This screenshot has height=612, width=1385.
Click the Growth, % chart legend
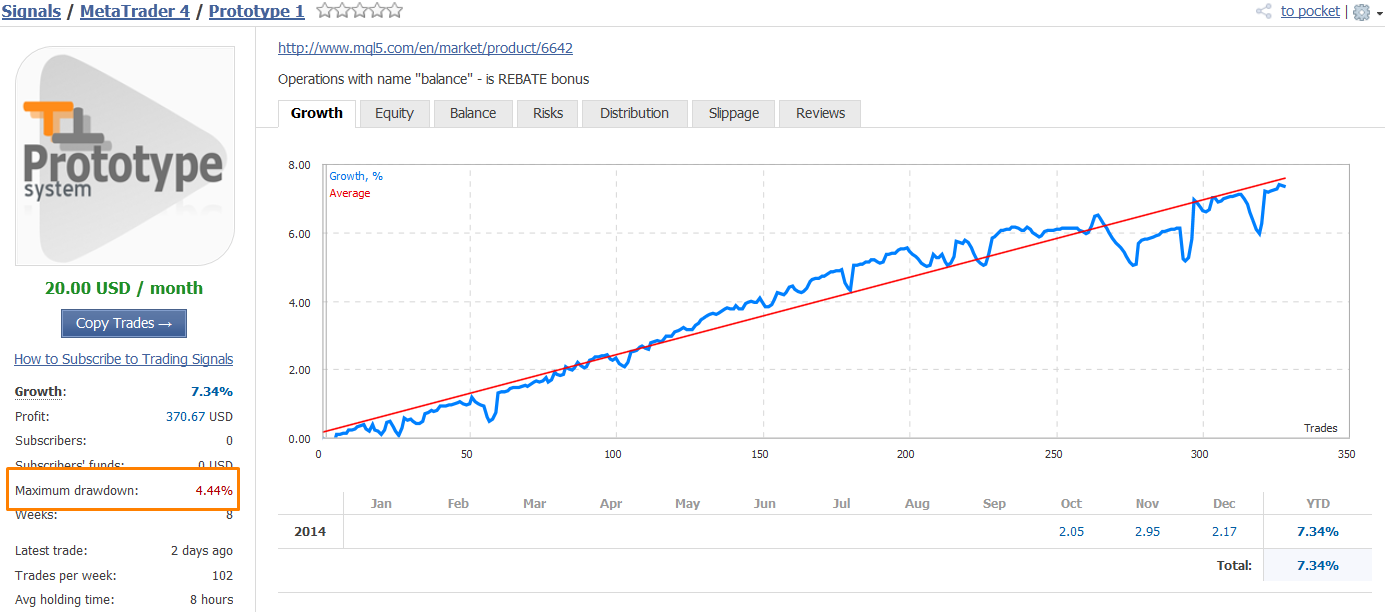(356, 176)
